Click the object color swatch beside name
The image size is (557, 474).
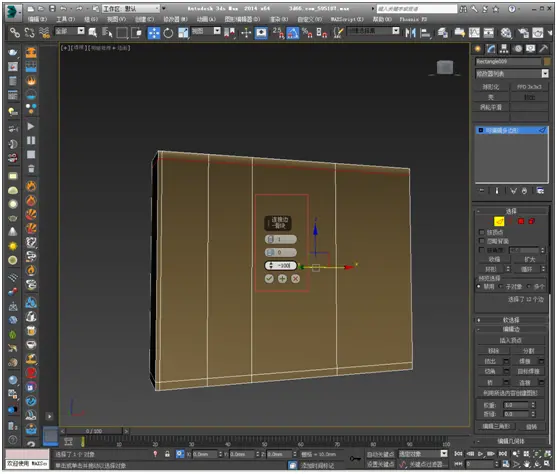point(547,61)
